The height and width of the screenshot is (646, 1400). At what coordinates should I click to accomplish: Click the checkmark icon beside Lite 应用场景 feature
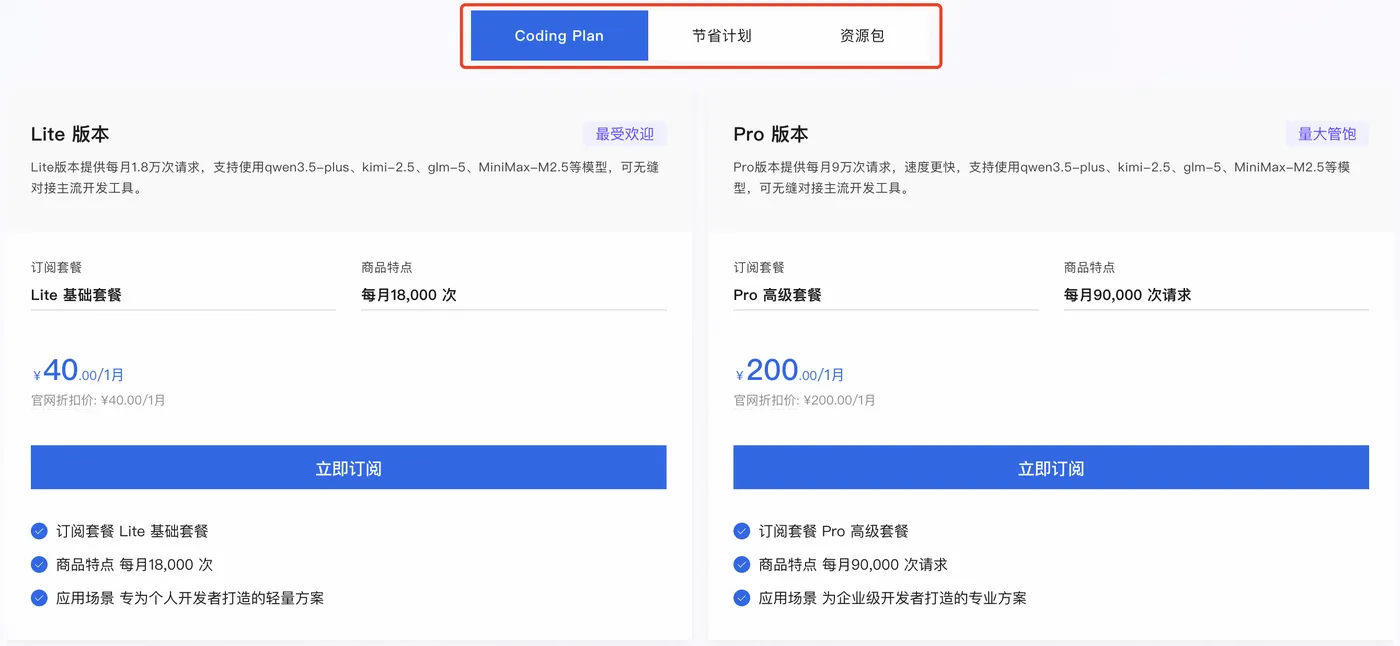tap(38, 598)
